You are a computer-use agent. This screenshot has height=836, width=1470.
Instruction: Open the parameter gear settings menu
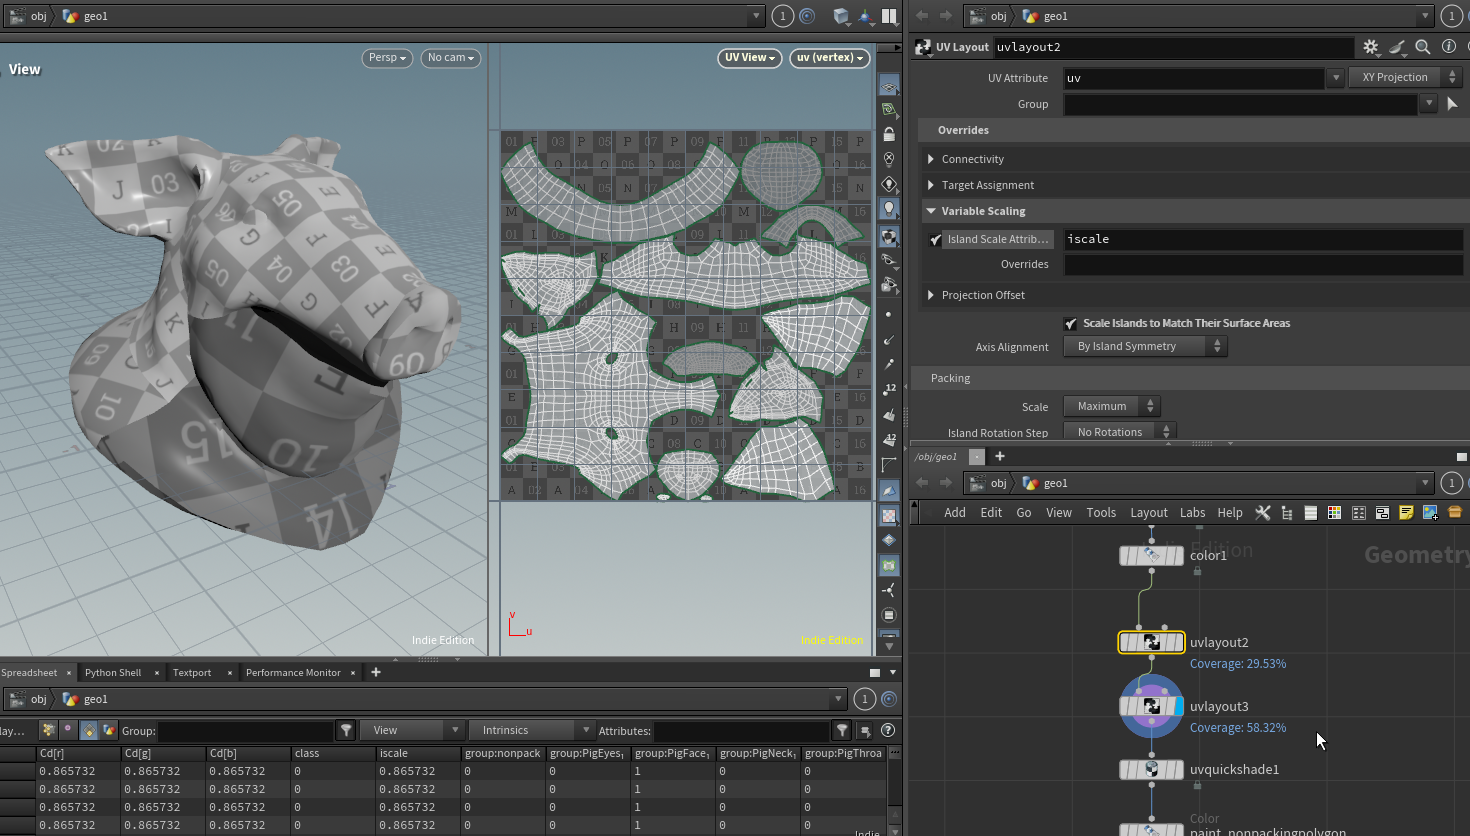tap(1371, 47)
